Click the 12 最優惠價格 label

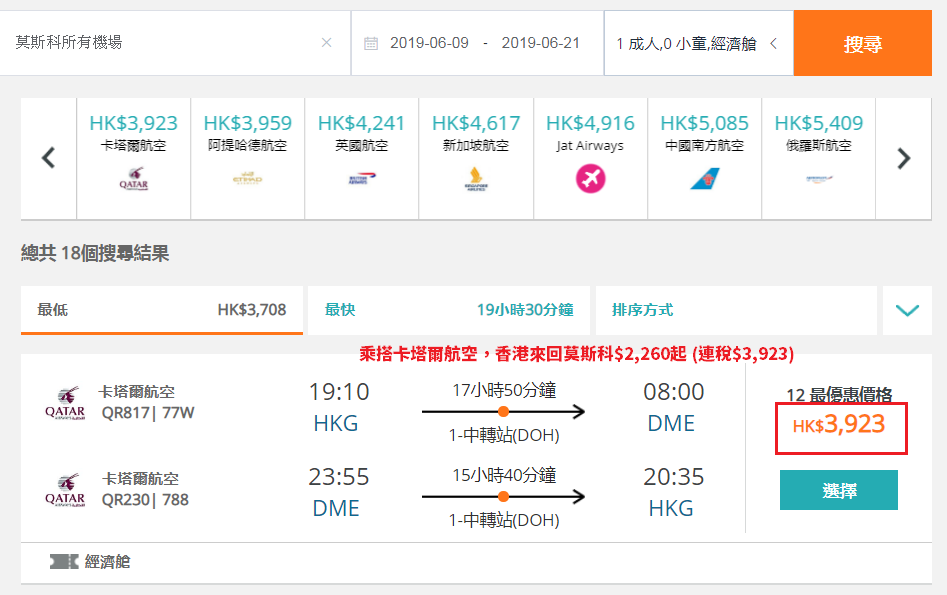click(839, 395)
